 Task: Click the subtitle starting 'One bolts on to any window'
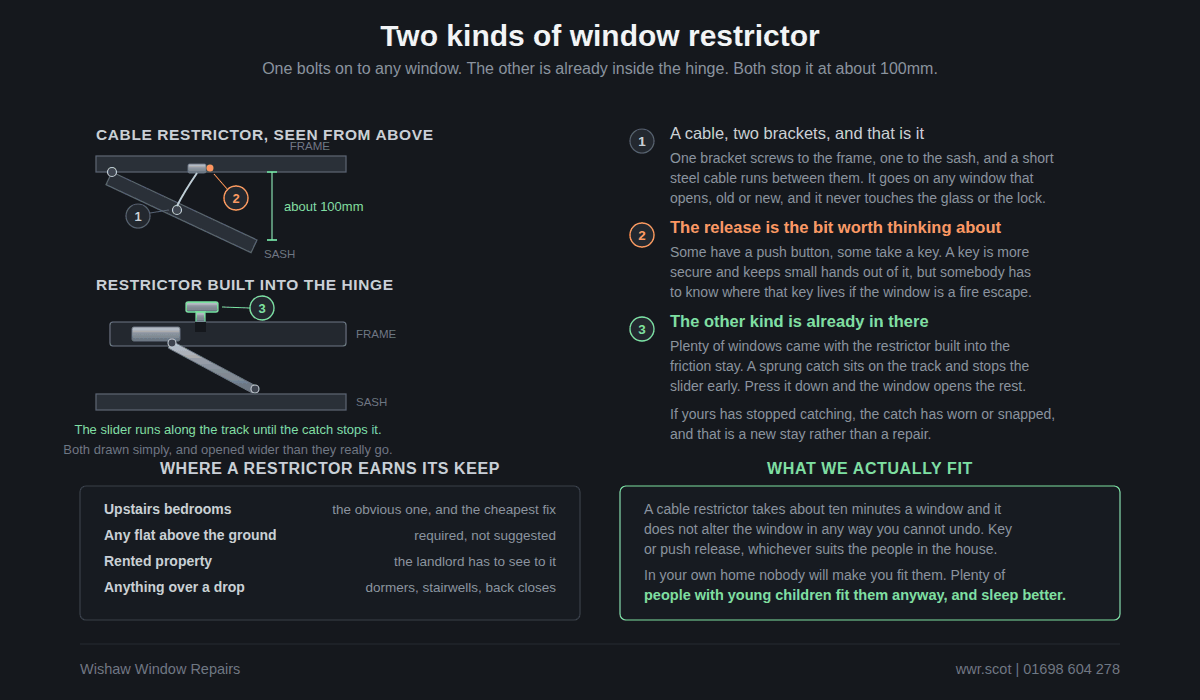point(600,69)
